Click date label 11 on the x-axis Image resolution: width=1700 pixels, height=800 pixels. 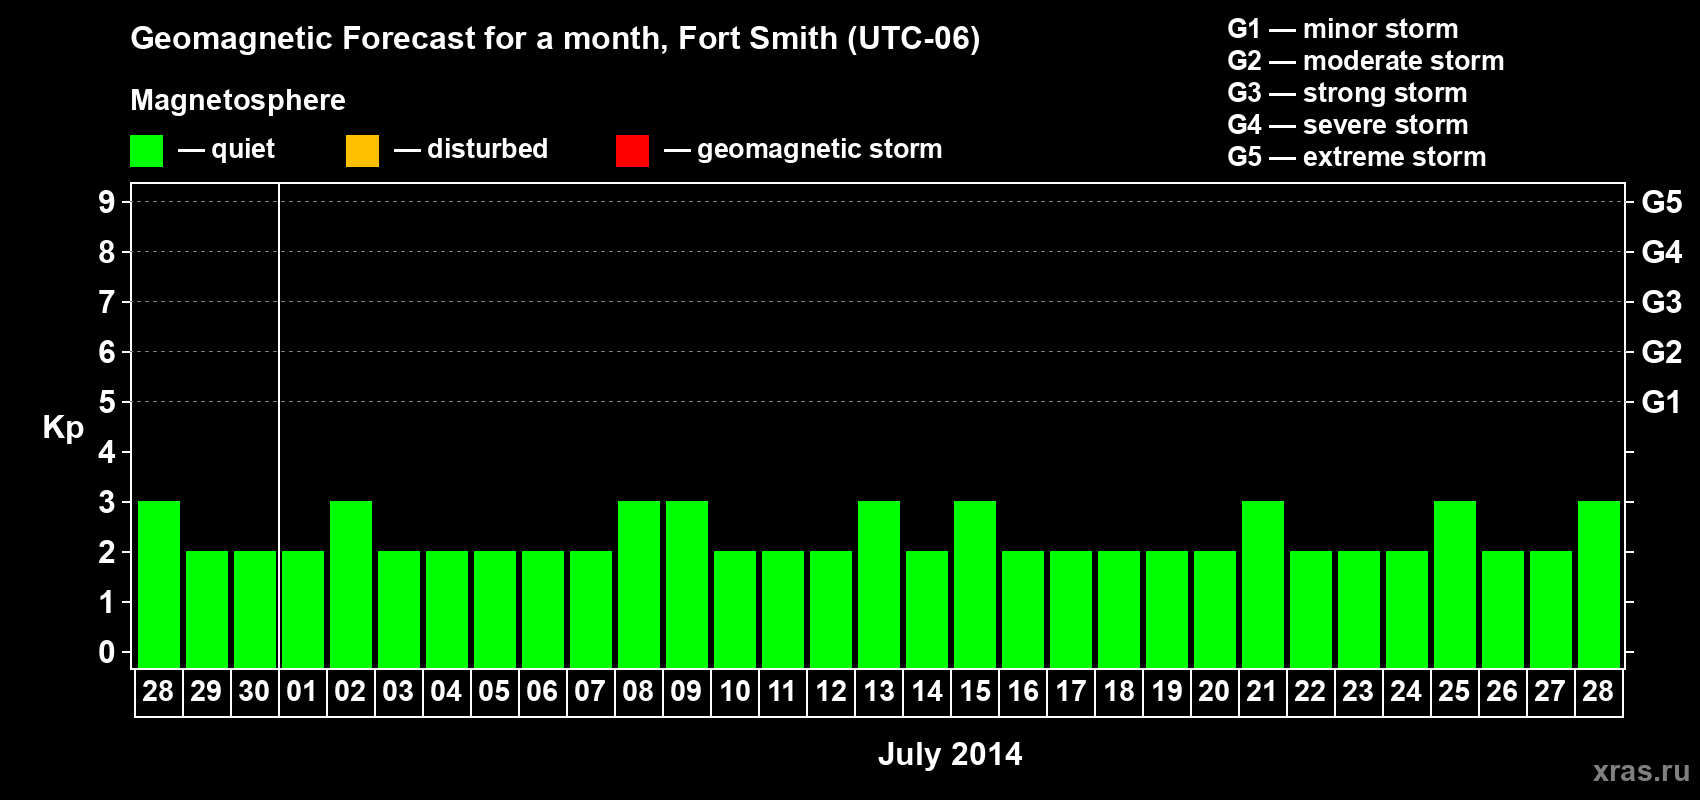782,692
